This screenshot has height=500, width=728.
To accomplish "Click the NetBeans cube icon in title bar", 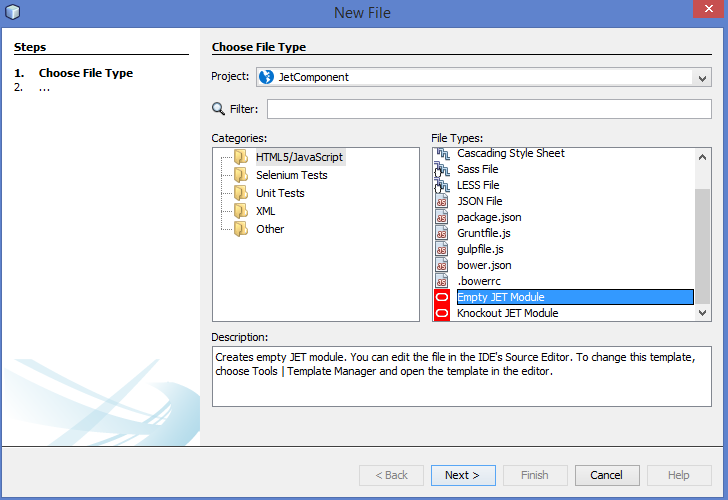I will click(x=13, y=12).
